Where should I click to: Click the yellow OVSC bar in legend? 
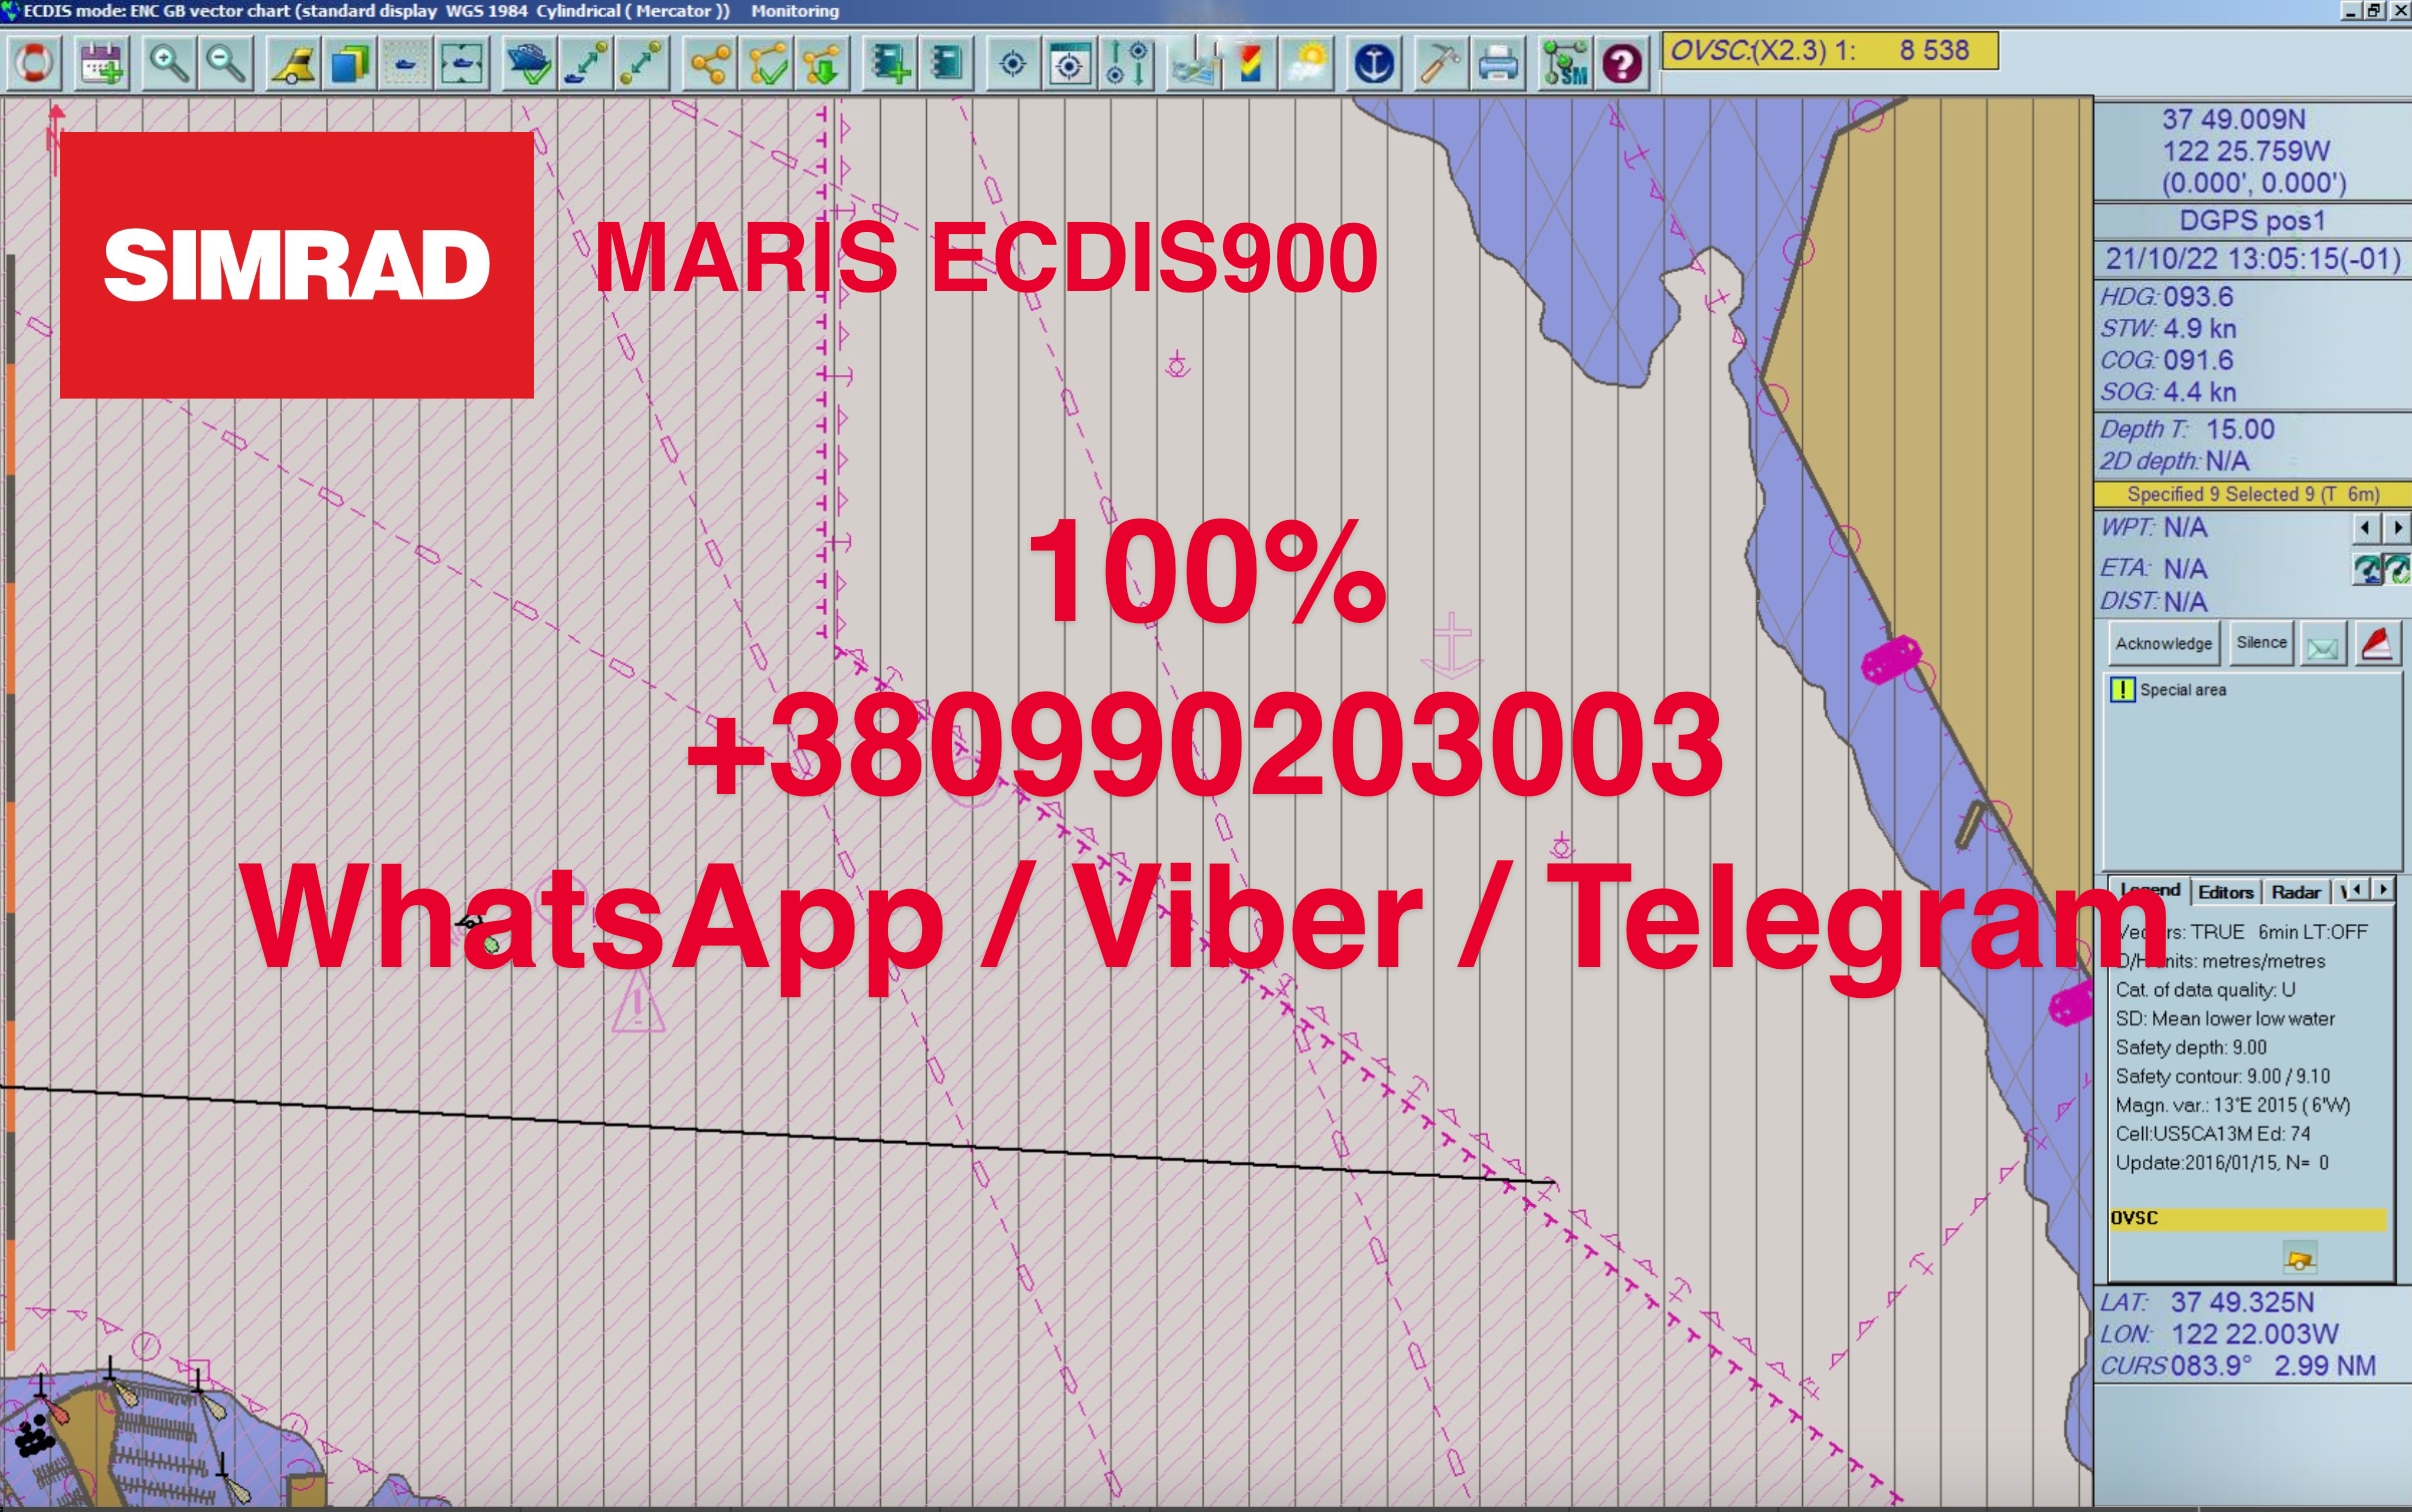click(2248, 1218)
